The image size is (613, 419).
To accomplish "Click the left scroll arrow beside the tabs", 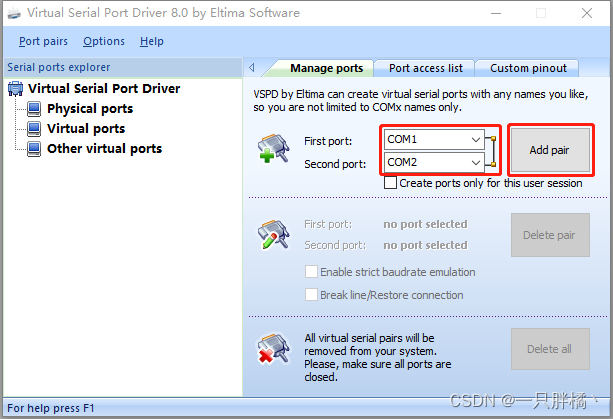I will 252,68.
